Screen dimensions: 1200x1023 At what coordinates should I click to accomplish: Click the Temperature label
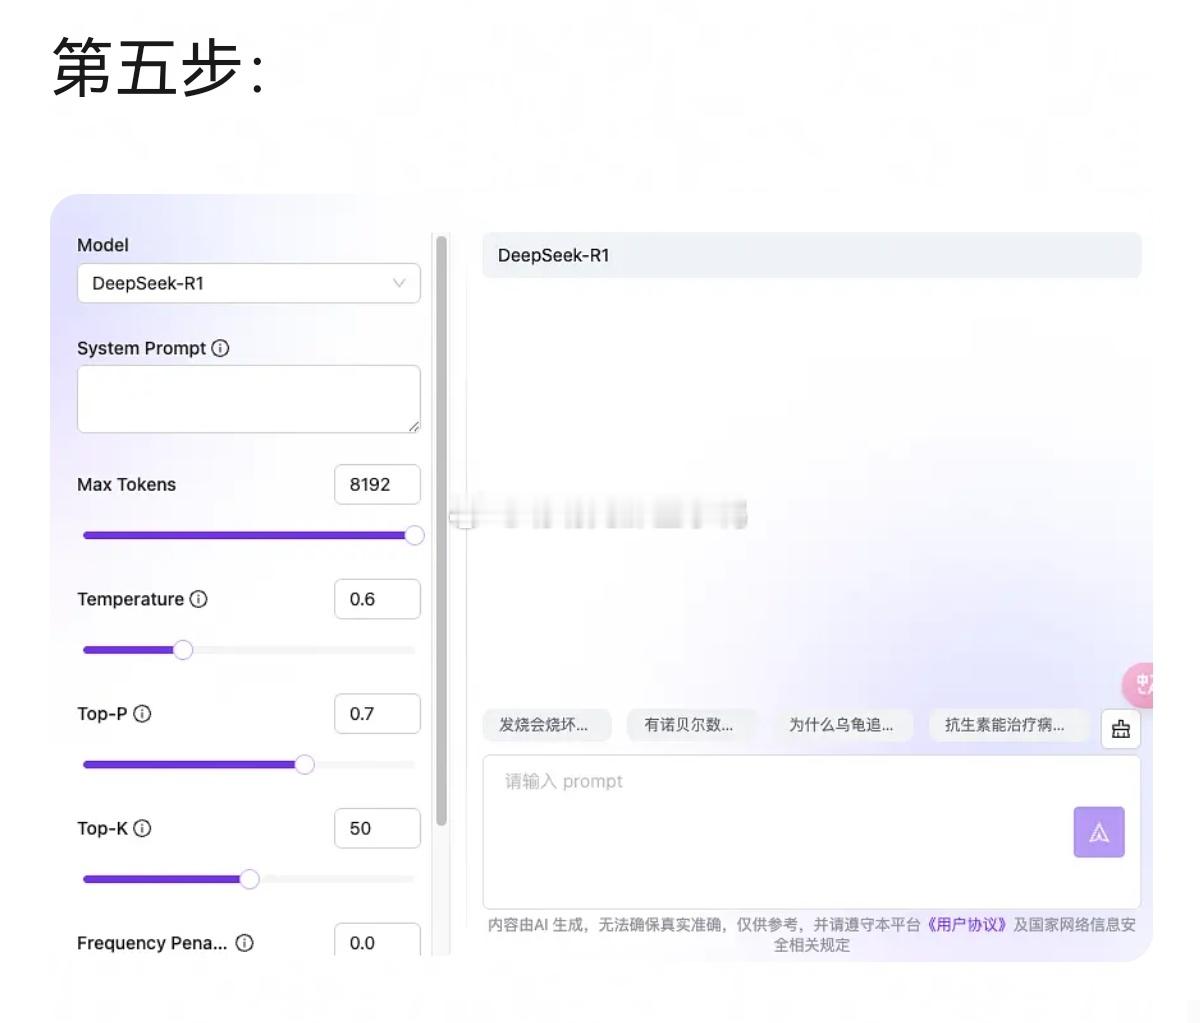[x=130, y=599]
